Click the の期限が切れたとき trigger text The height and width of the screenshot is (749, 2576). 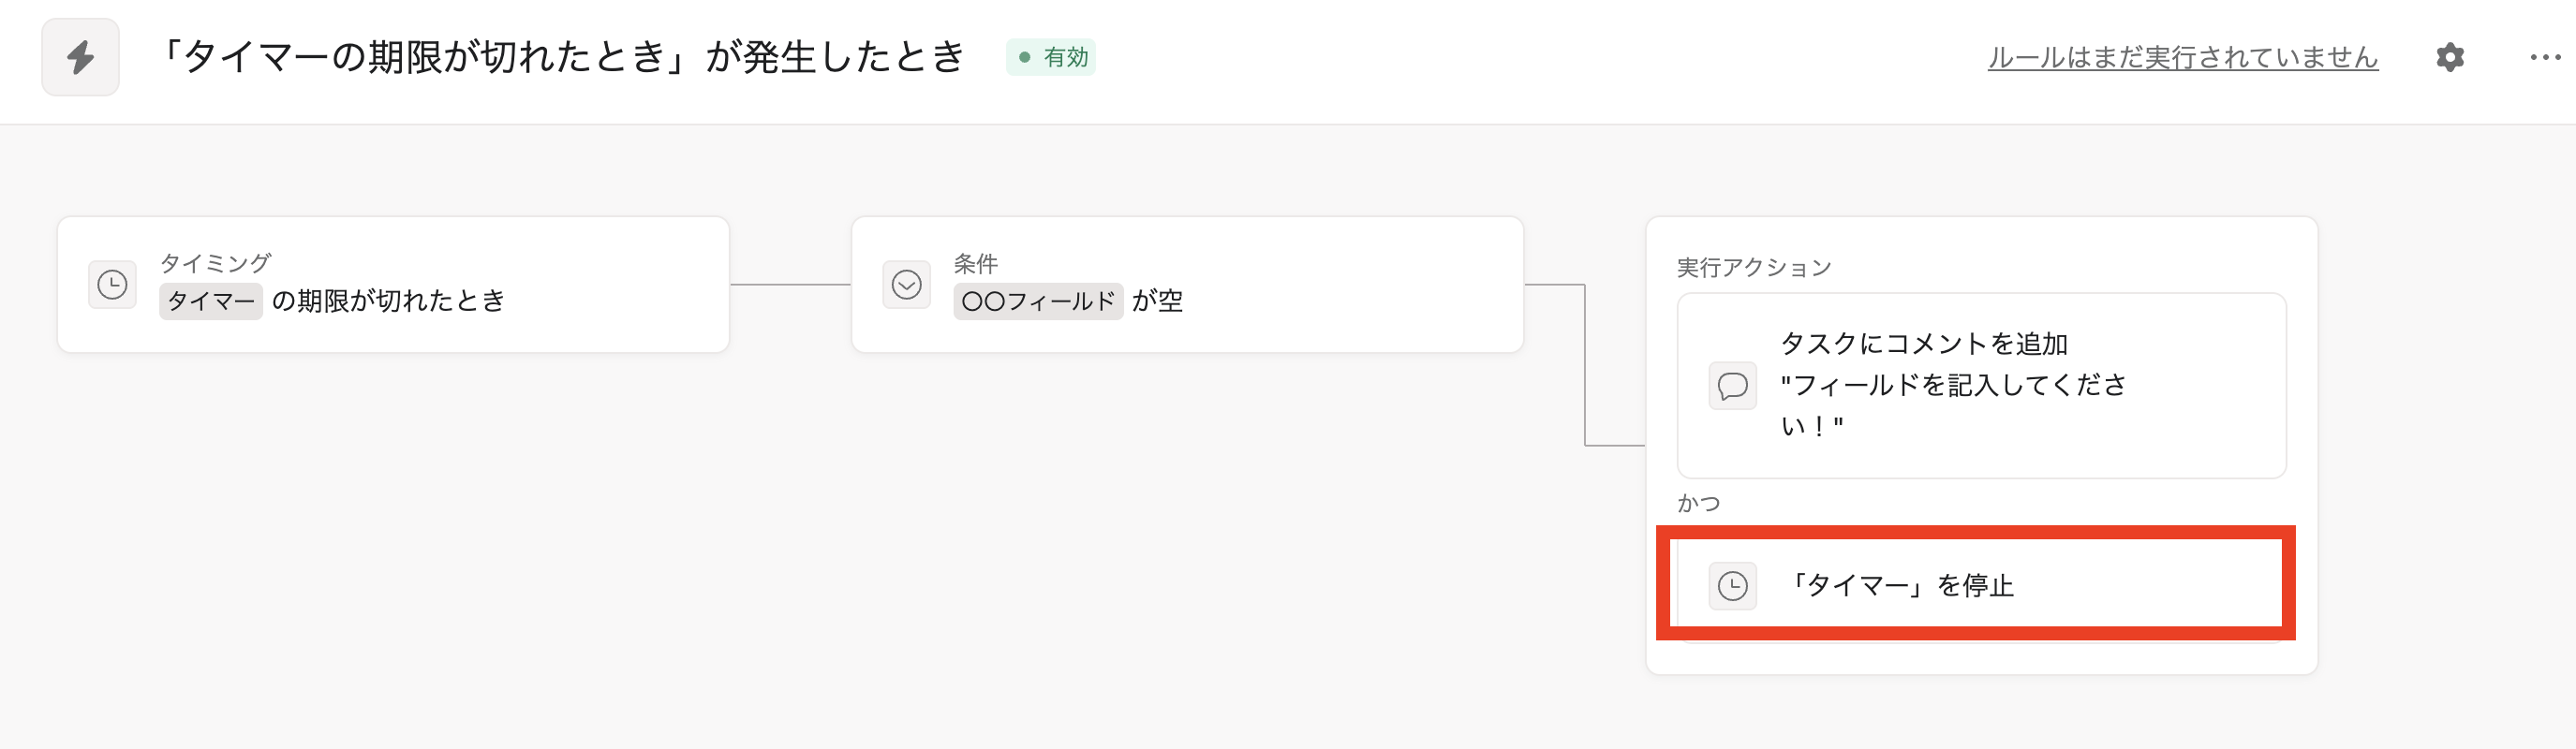point(388,301)
